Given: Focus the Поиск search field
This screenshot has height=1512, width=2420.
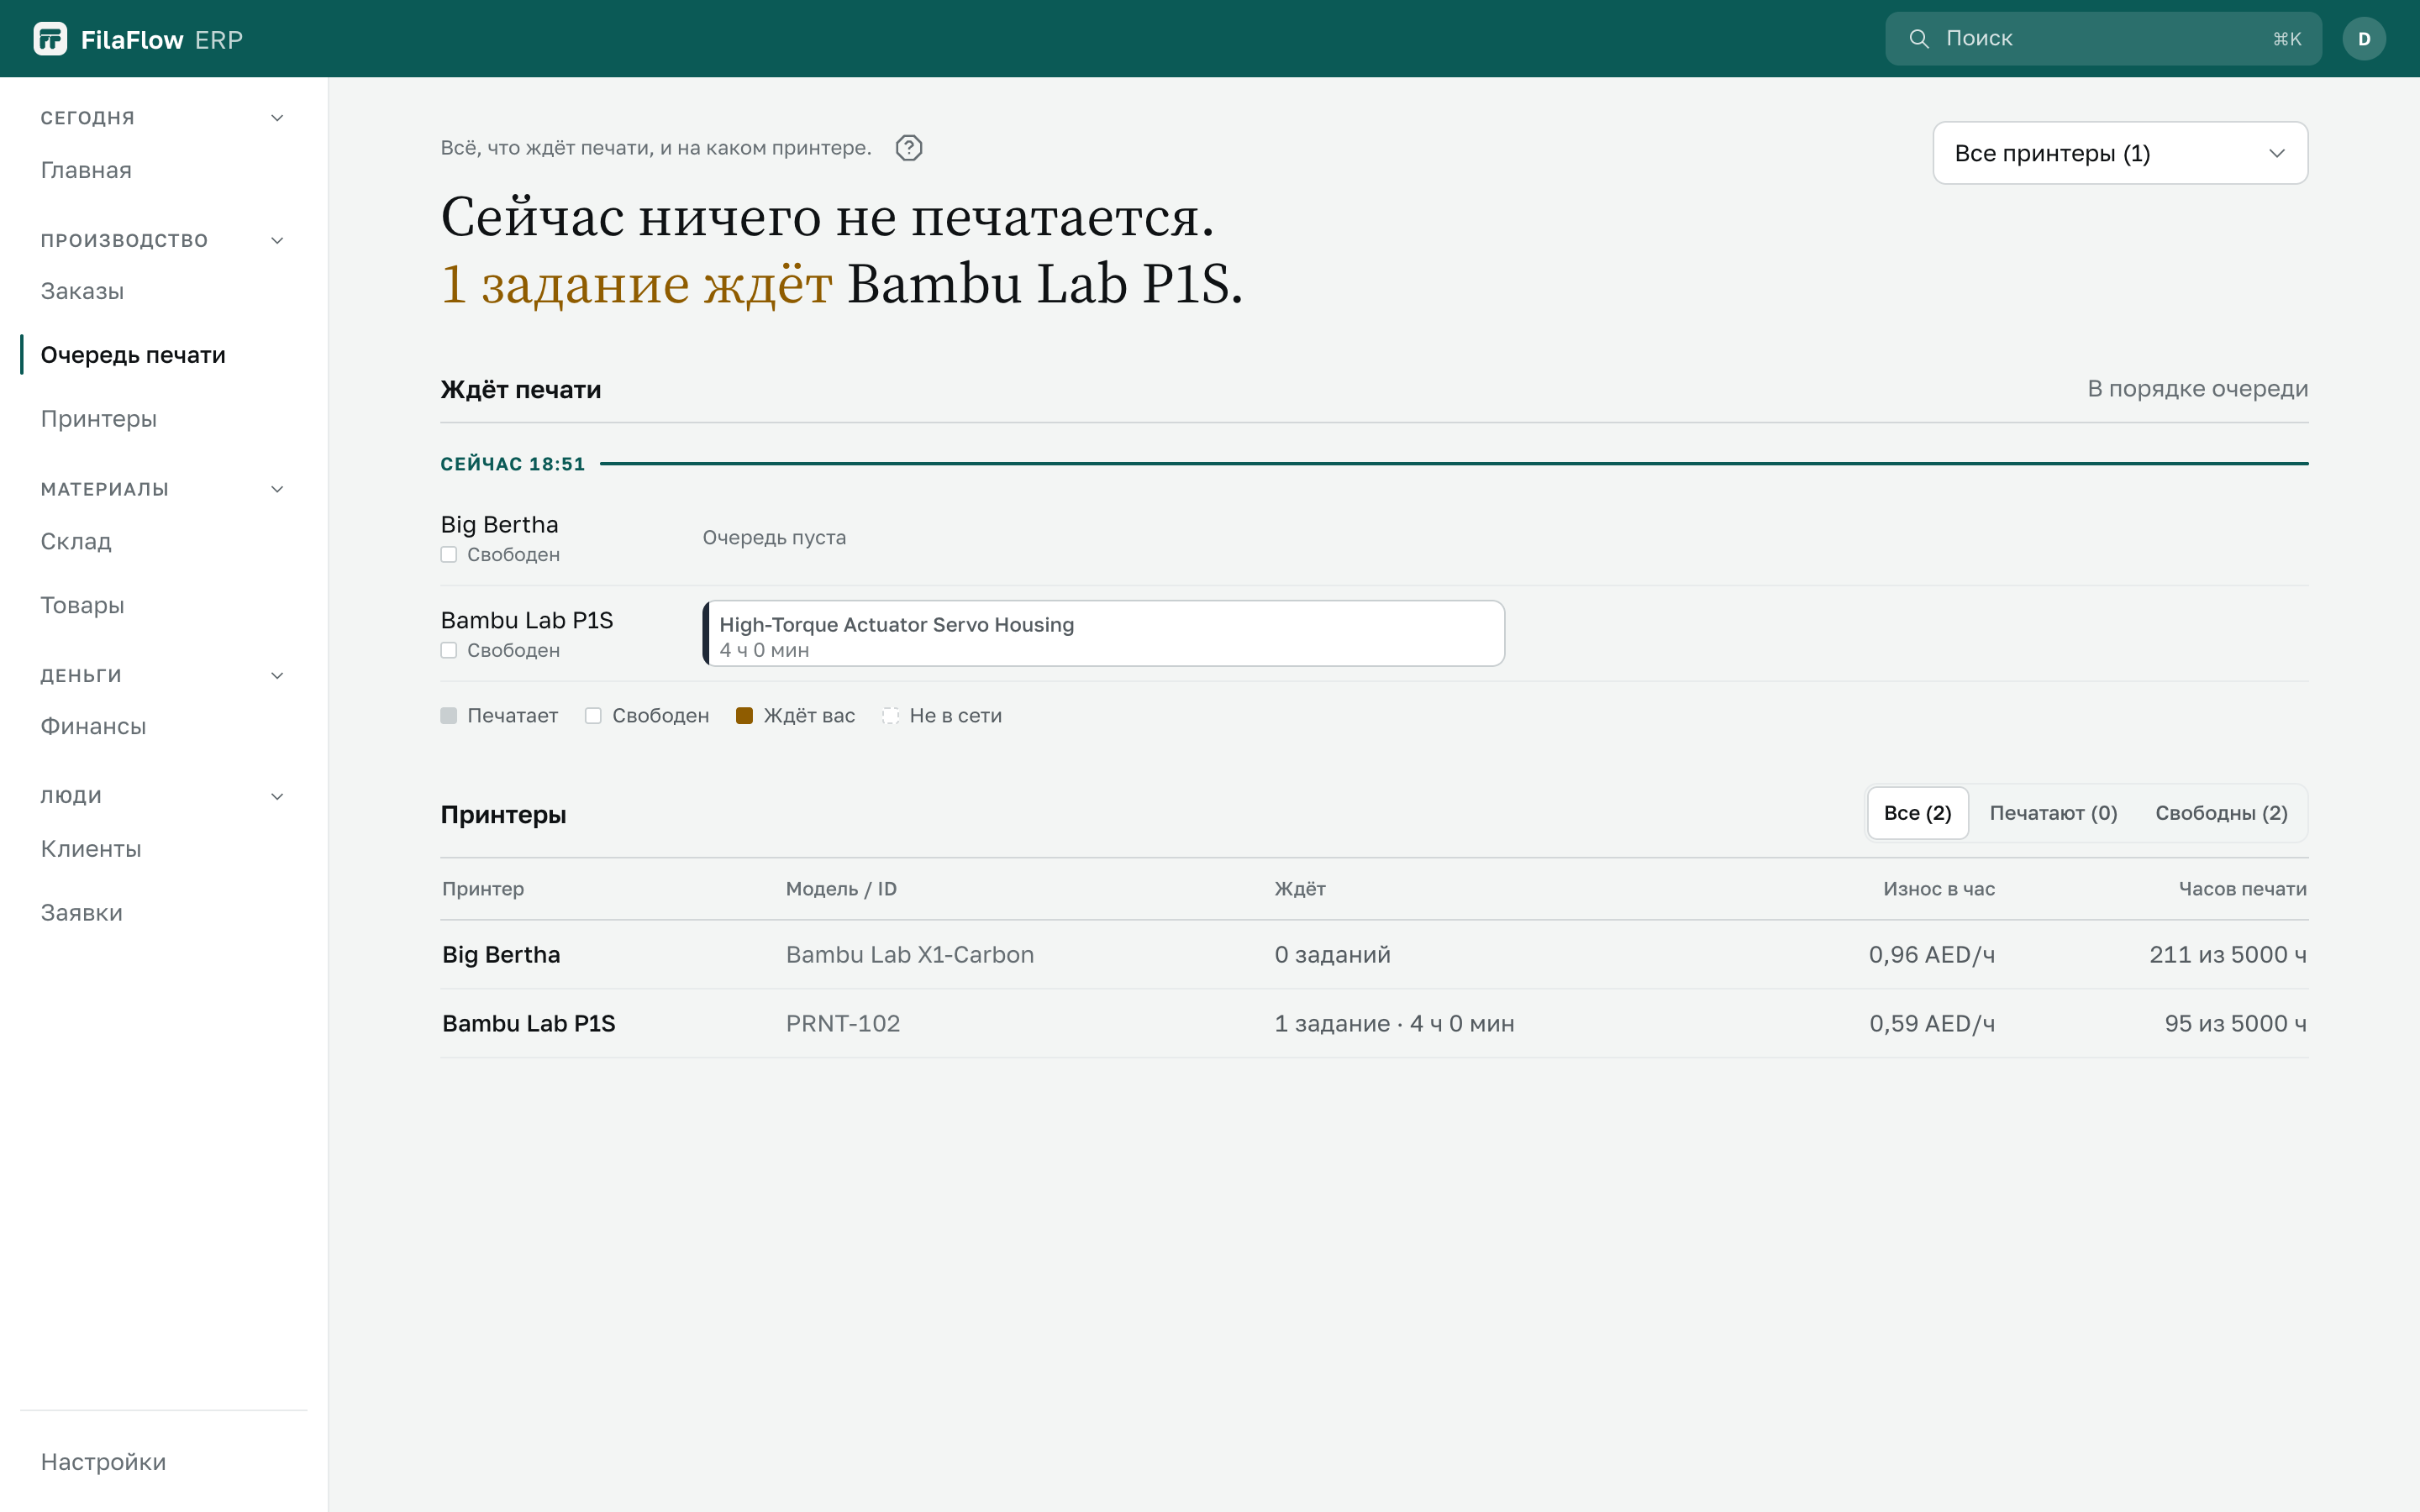Looking at the screenshot, I should (2103, 39).
